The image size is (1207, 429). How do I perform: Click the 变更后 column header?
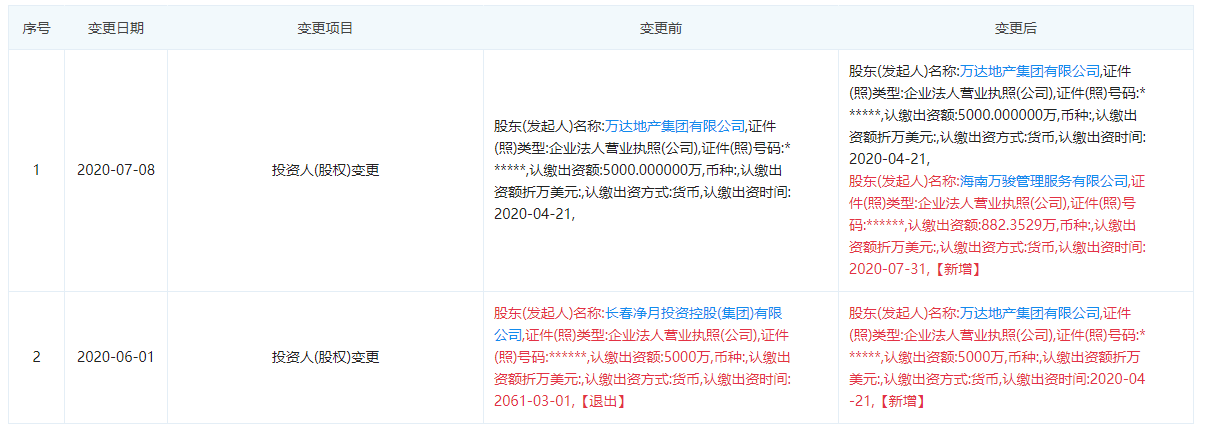tap(1016, 28)
